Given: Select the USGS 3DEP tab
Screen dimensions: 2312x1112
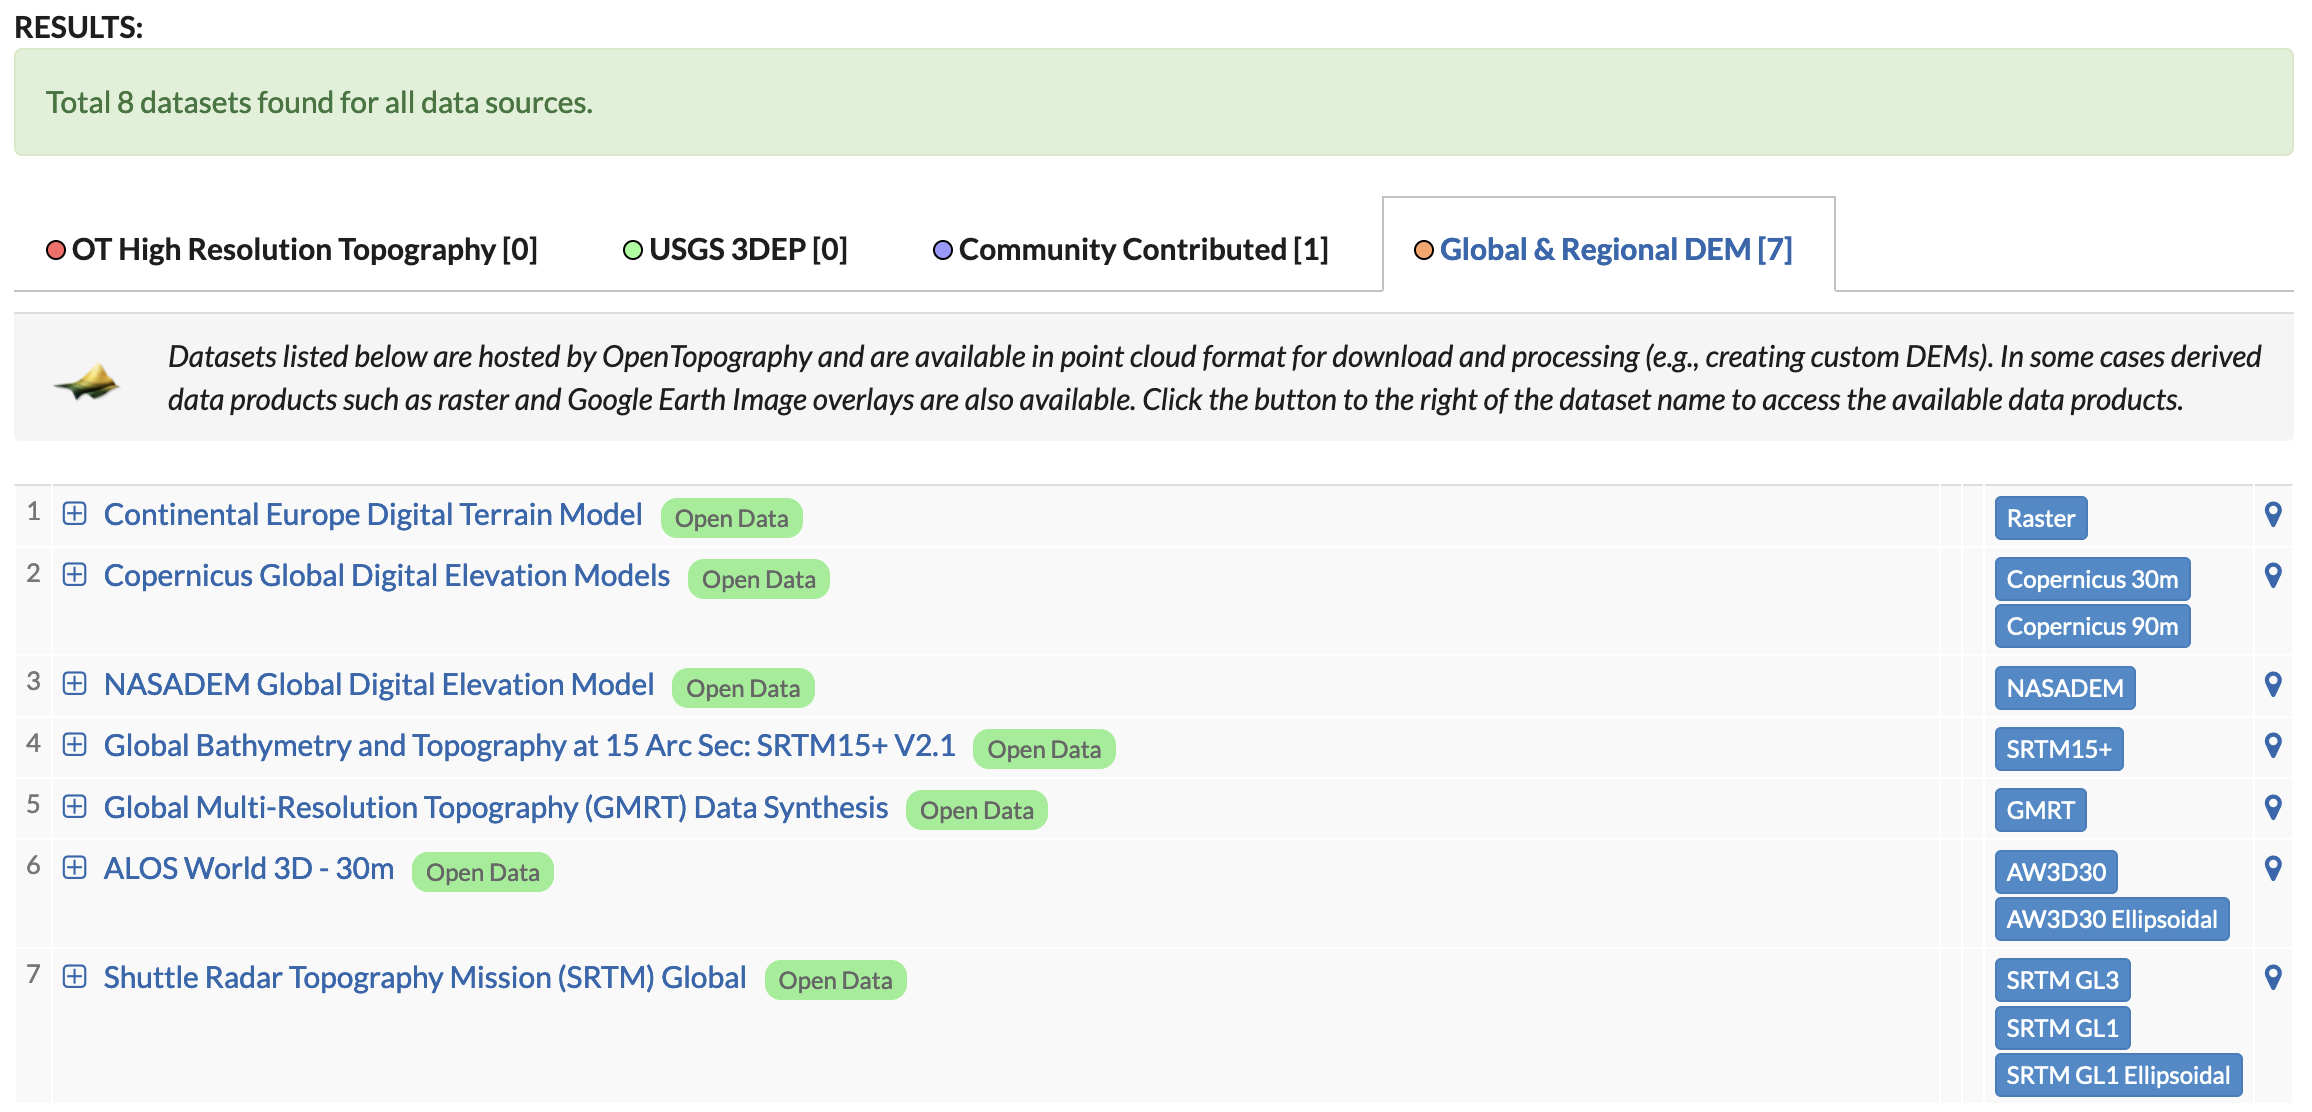Looking at the screenshot, I should [x=735, y=249].
